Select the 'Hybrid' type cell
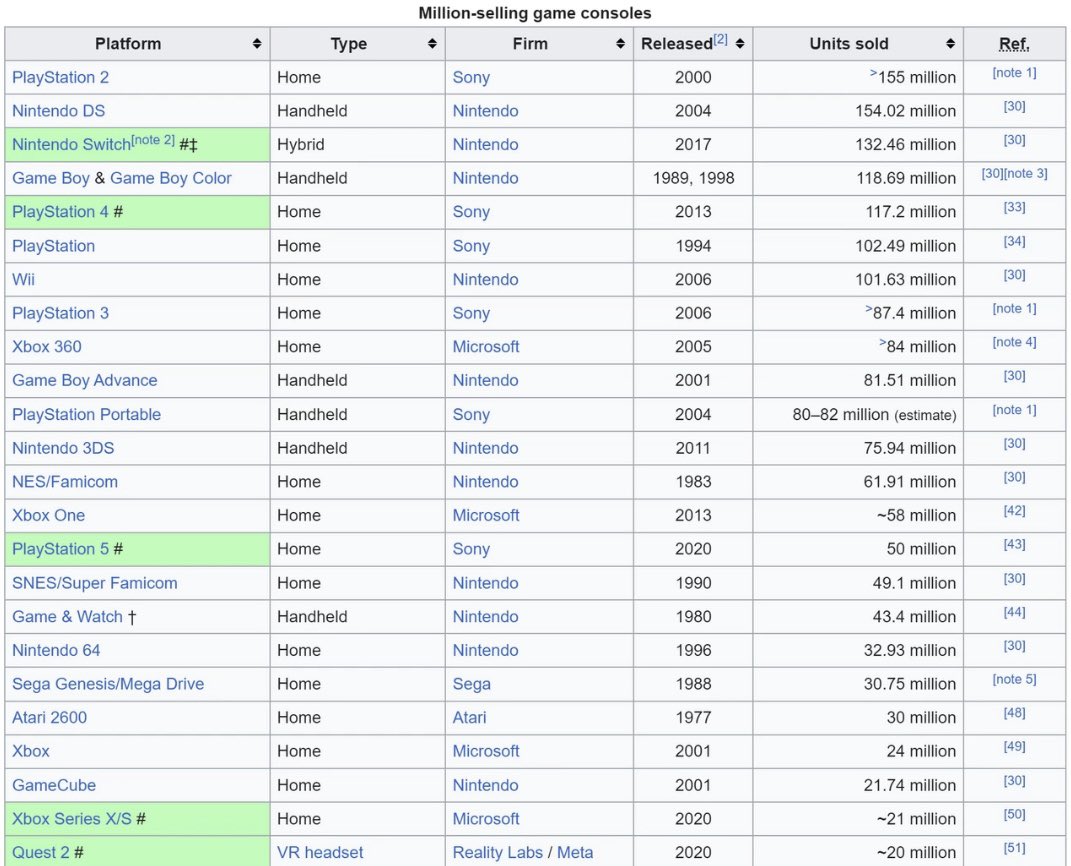This screenshot has width=1071, height=866. click(x=357, y=145)
